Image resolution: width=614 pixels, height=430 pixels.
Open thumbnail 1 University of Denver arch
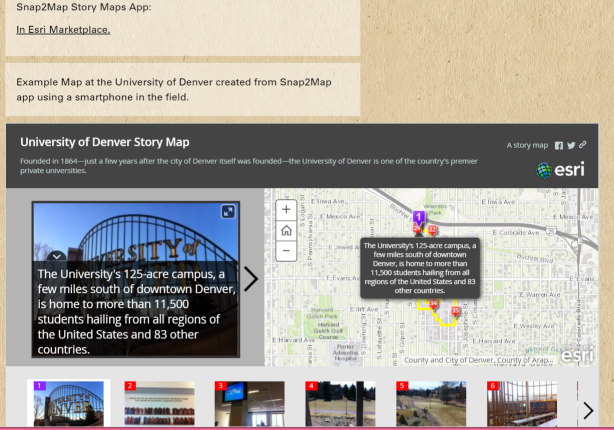69,403
